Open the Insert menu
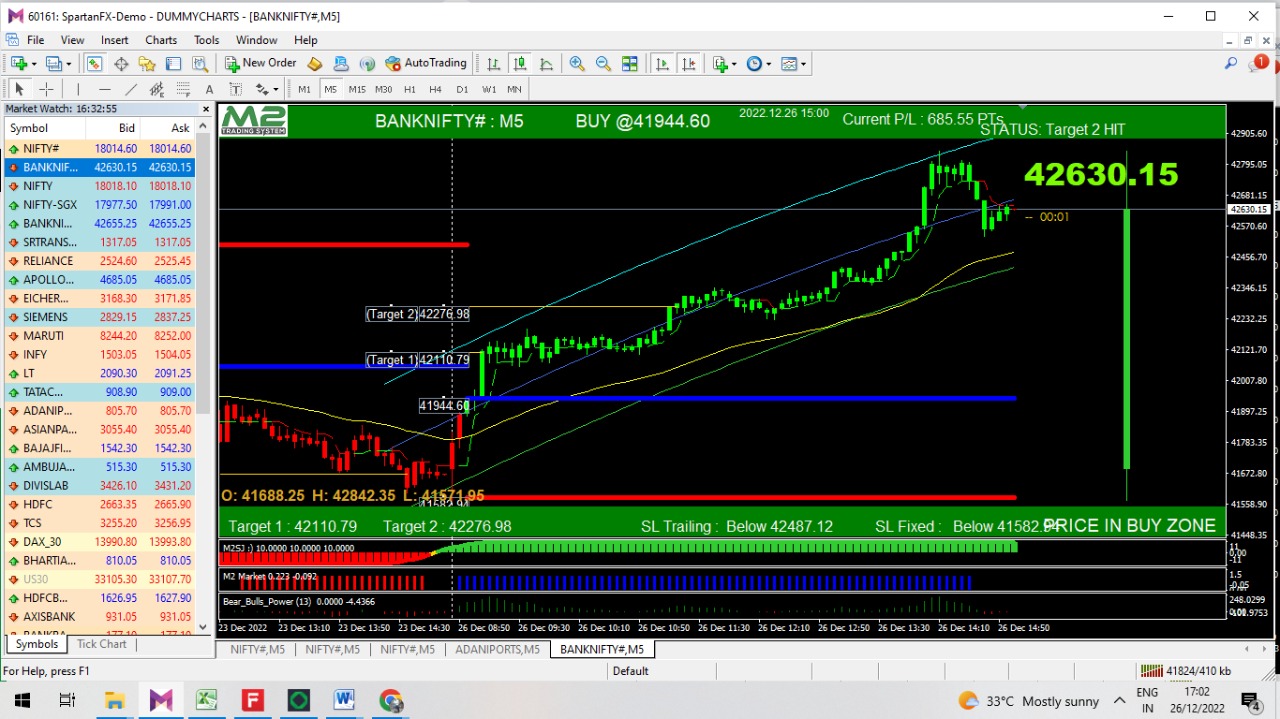The image size is (1280, 719). 114,40
